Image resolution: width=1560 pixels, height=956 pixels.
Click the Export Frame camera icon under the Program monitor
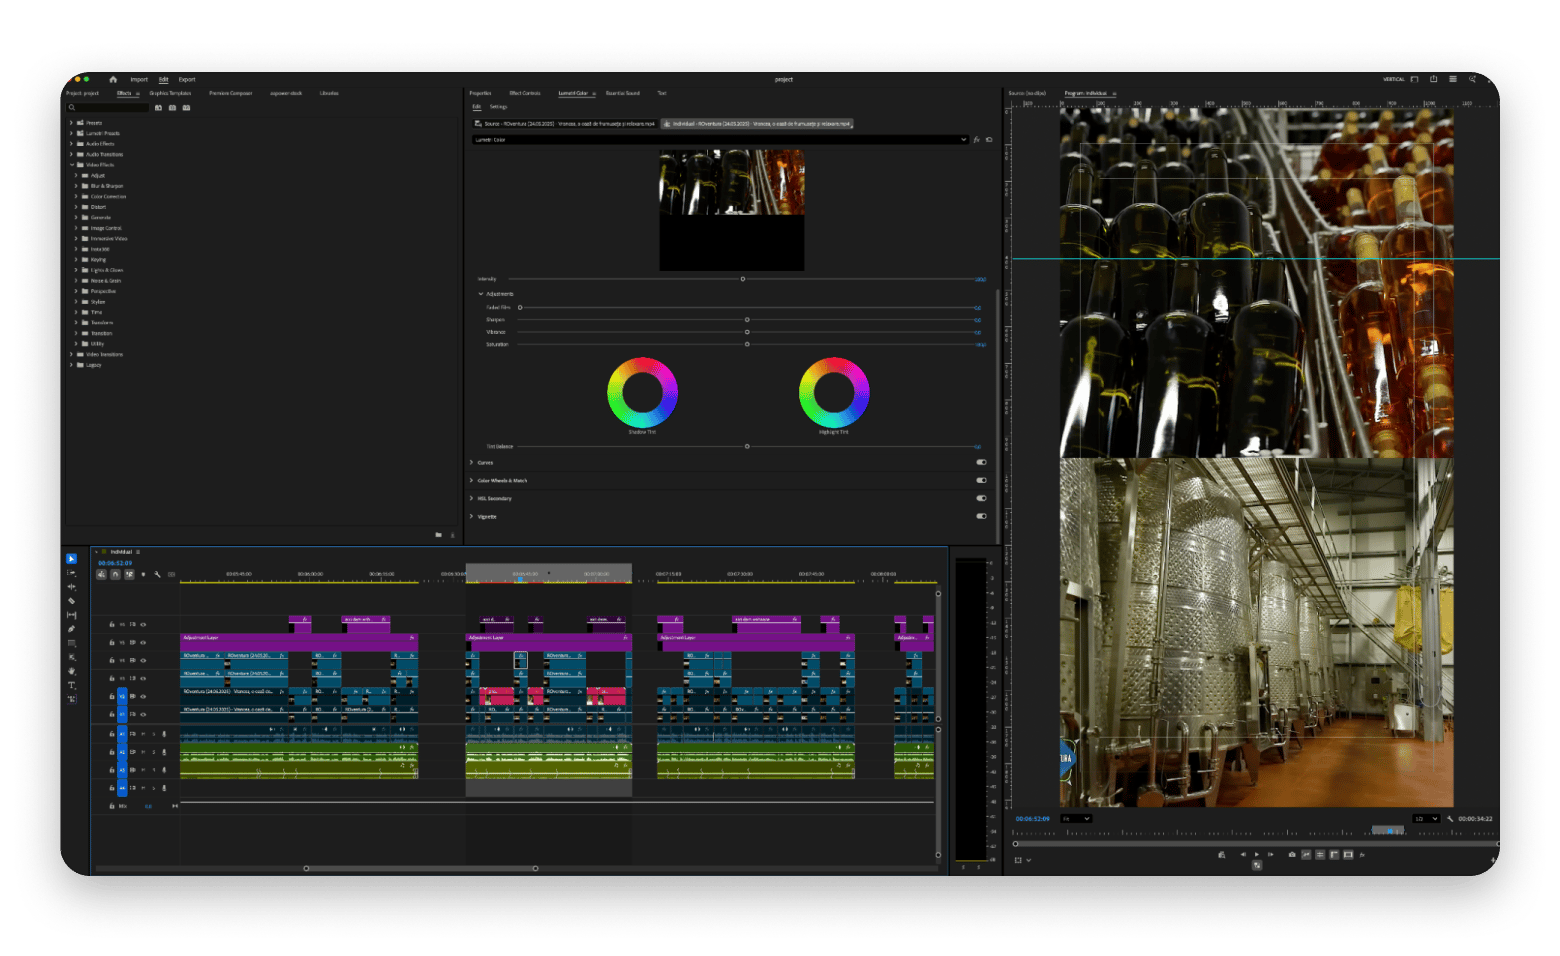(1292, 854)
